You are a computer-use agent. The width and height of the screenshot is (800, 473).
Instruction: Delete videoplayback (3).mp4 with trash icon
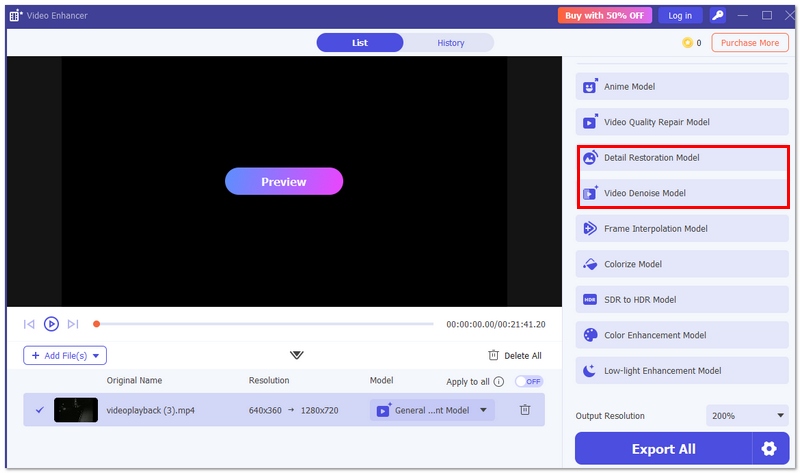coord(525,410)
